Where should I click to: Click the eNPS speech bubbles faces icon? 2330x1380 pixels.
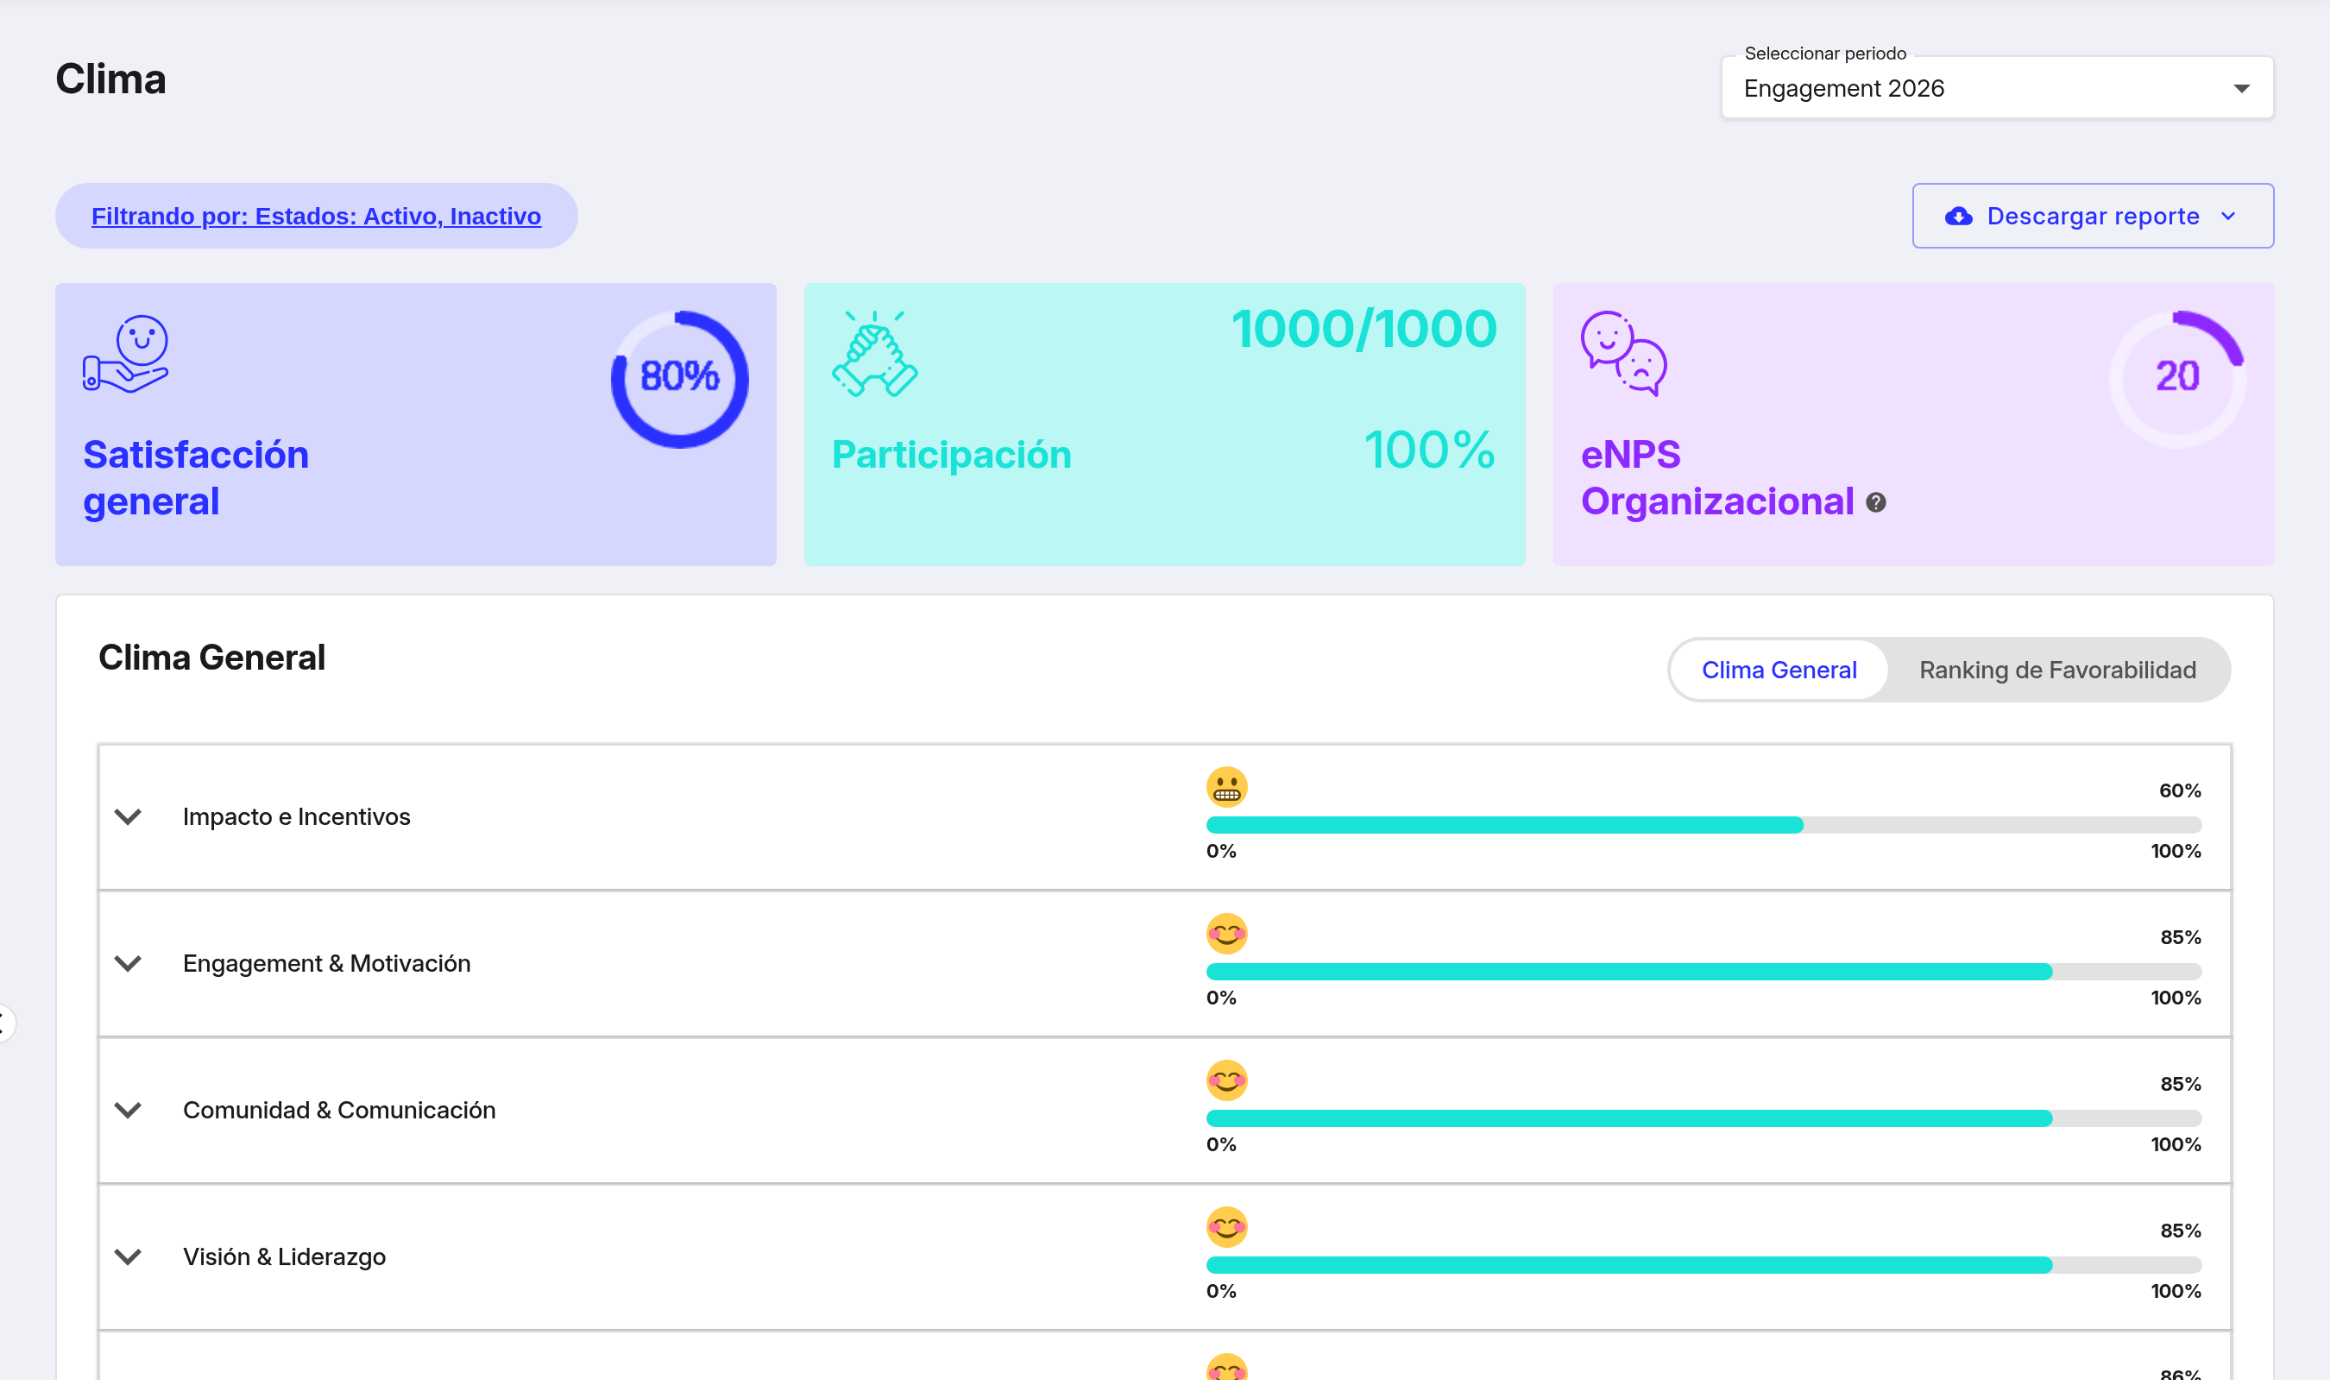[1624, 354]
